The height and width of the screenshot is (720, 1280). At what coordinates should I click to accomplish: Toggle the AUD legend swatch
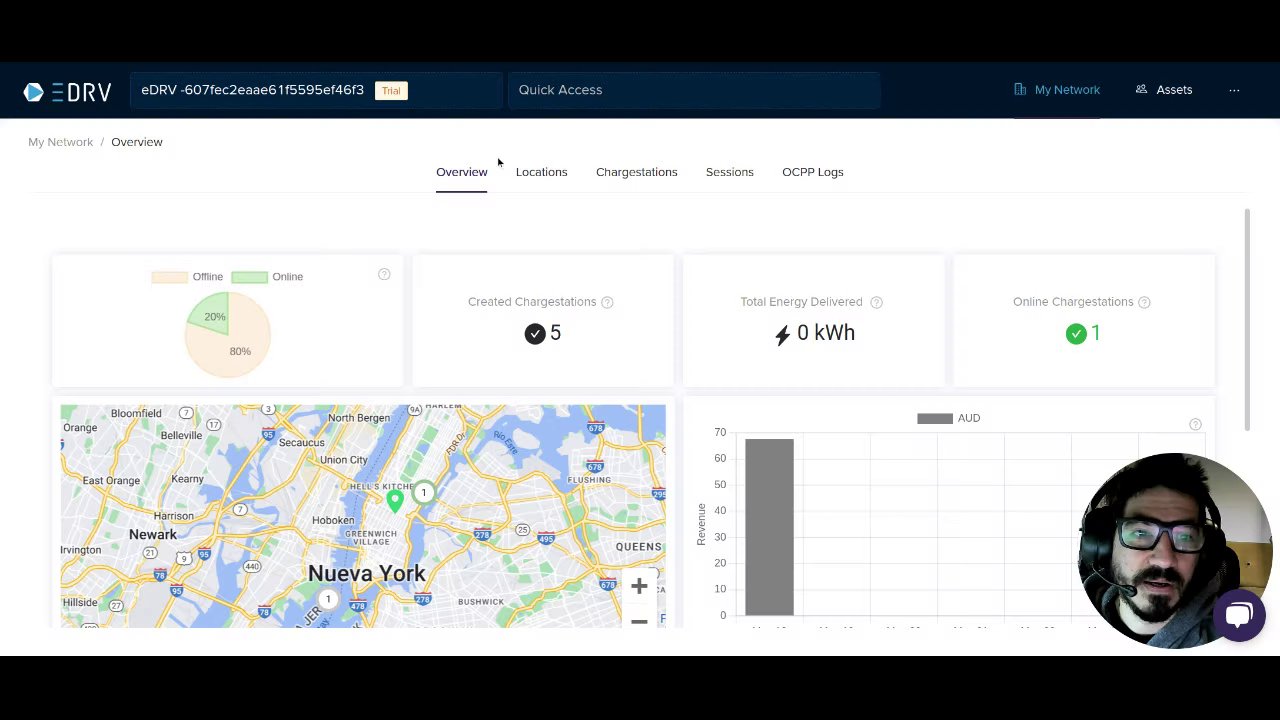tap(935, 418)
